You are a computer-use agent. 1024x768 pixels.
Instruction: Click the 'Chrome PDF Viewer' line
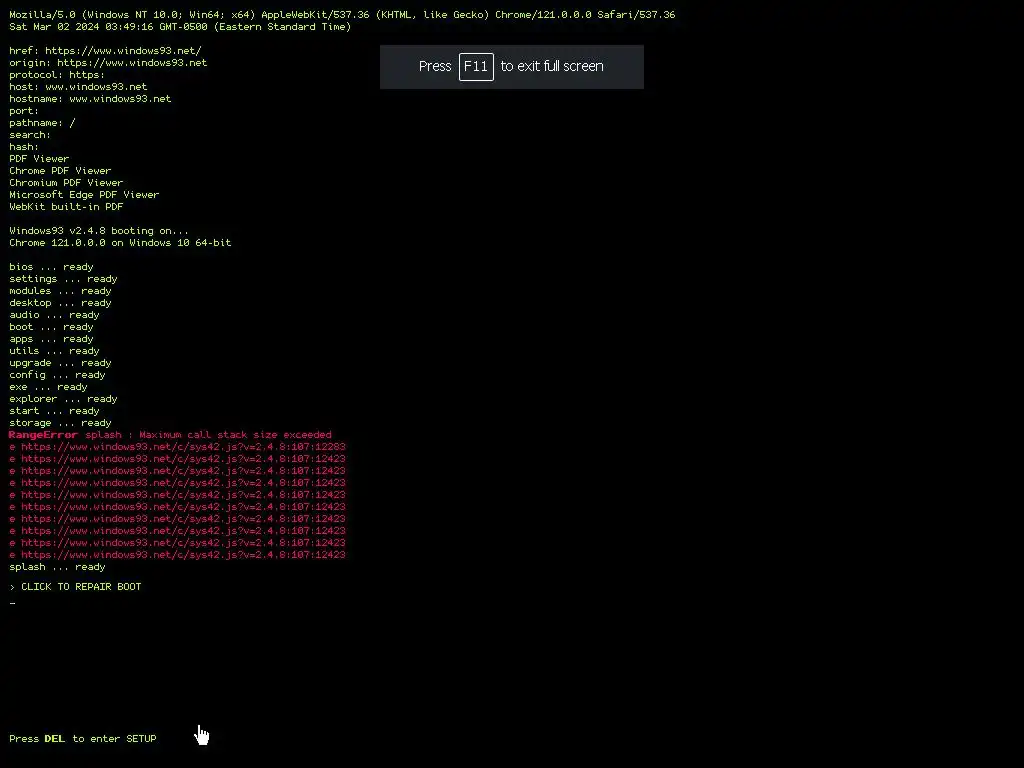click(x=60, y=170)
